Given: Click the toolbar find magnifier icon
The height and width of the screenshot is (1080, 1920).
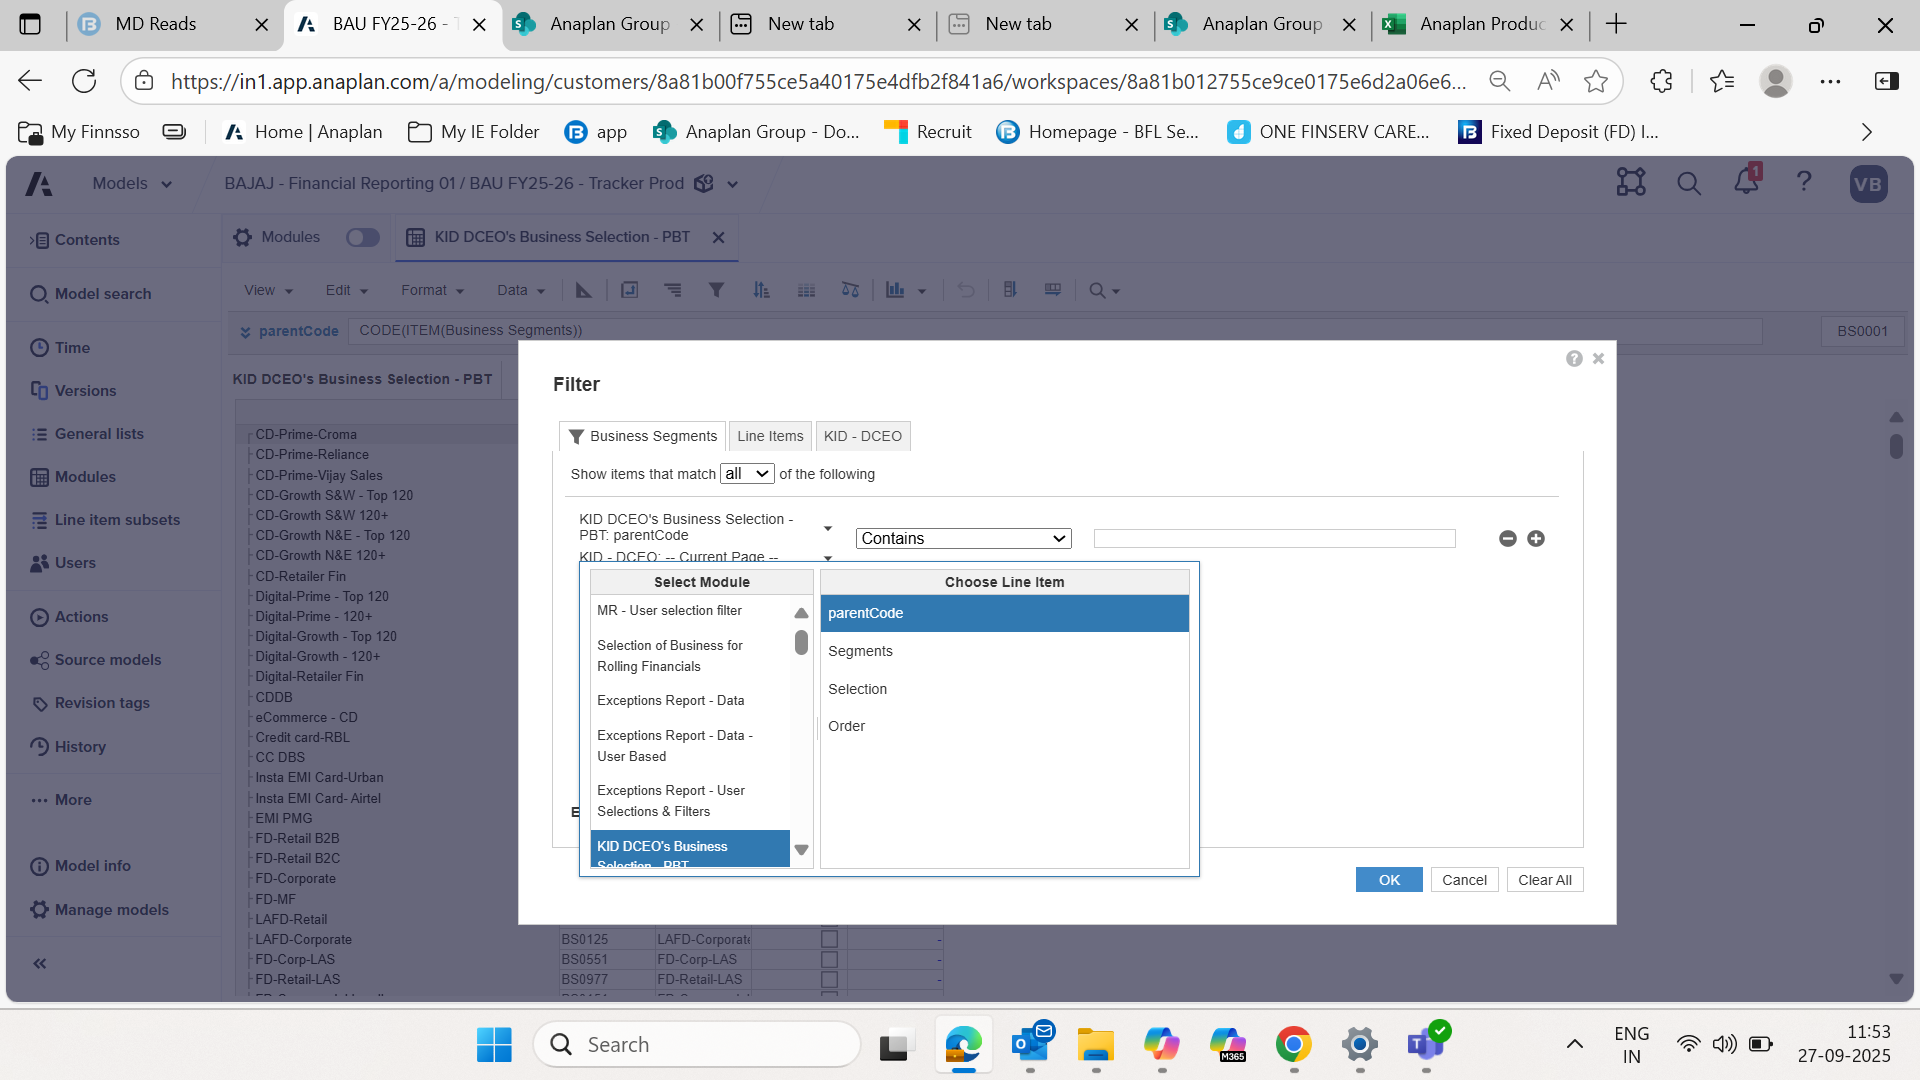Looking at the screenshot, I should click(x=1104, y=290).
